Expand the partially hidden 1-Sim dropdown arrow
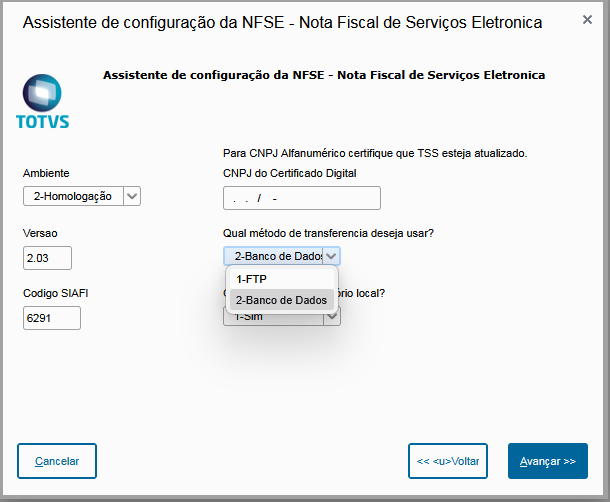The width and height of the screenshot is (610, 502). [x=333, y=315]
